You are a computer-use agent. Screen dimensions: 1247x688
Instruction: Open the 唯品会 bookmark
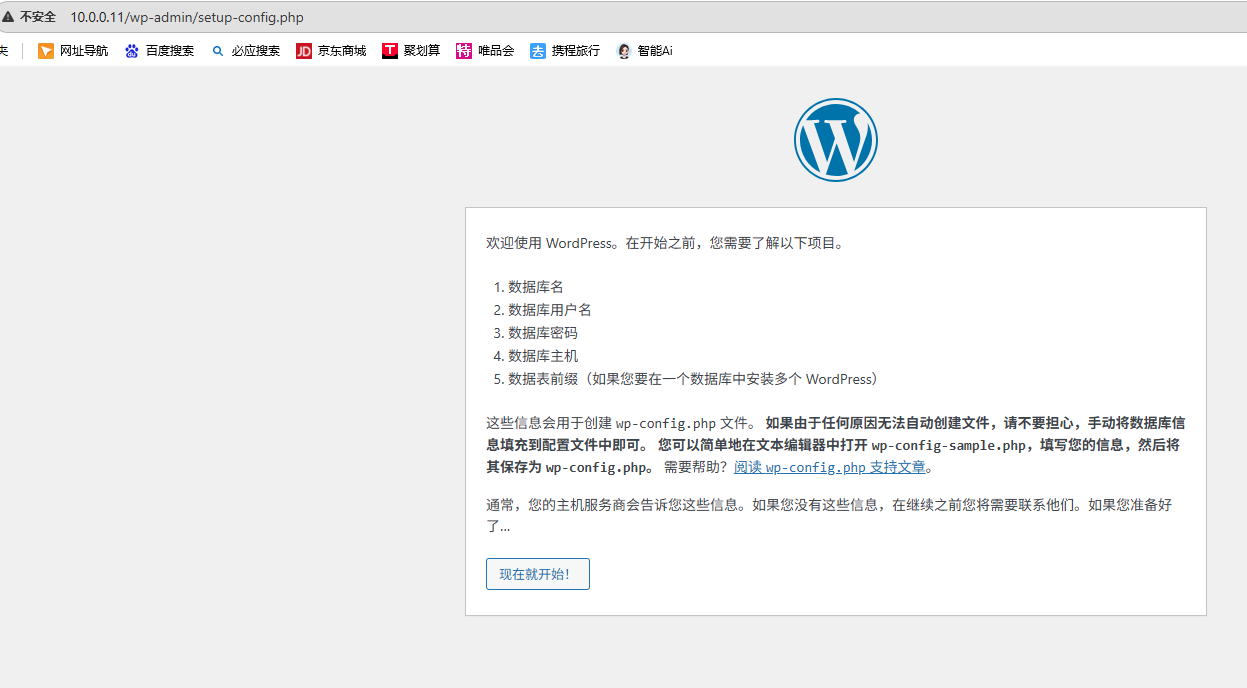(485, 51)
